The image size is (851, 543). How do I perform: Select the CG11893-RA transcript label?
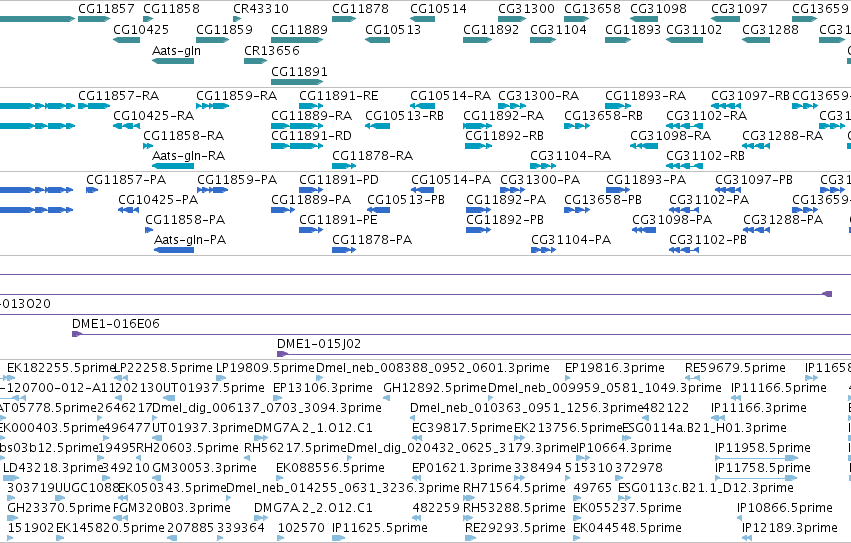coord(646,96)
